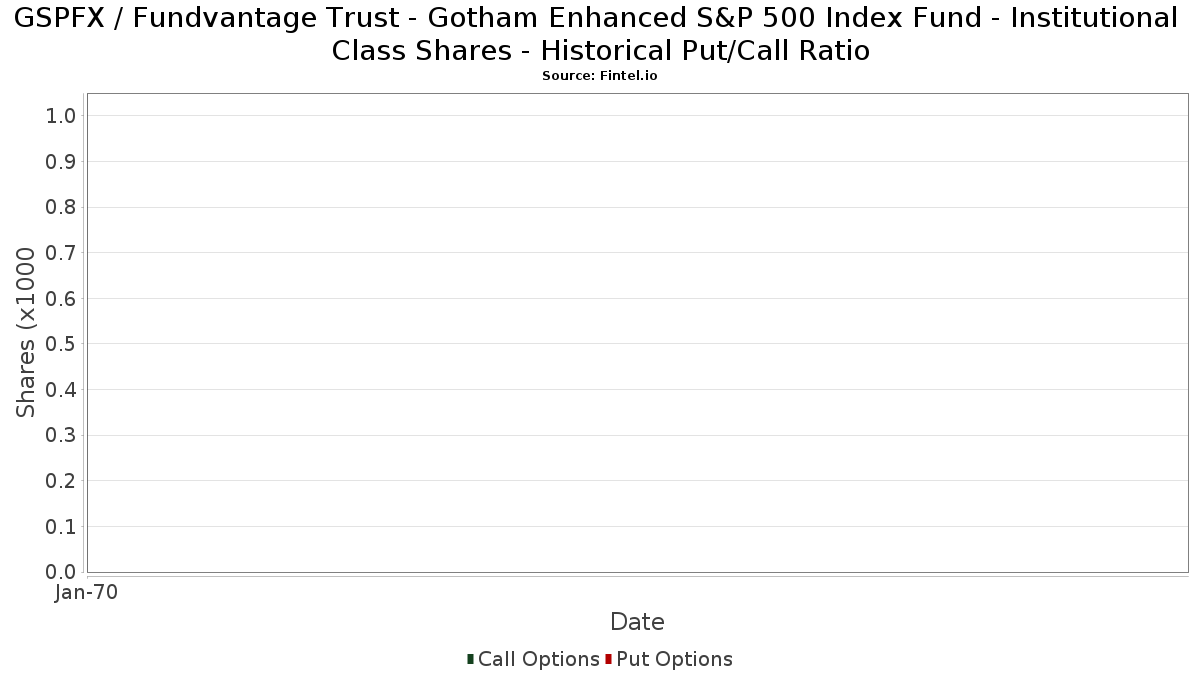
Task: Click the 0.0 y-axis tick label
Action: 61,572
